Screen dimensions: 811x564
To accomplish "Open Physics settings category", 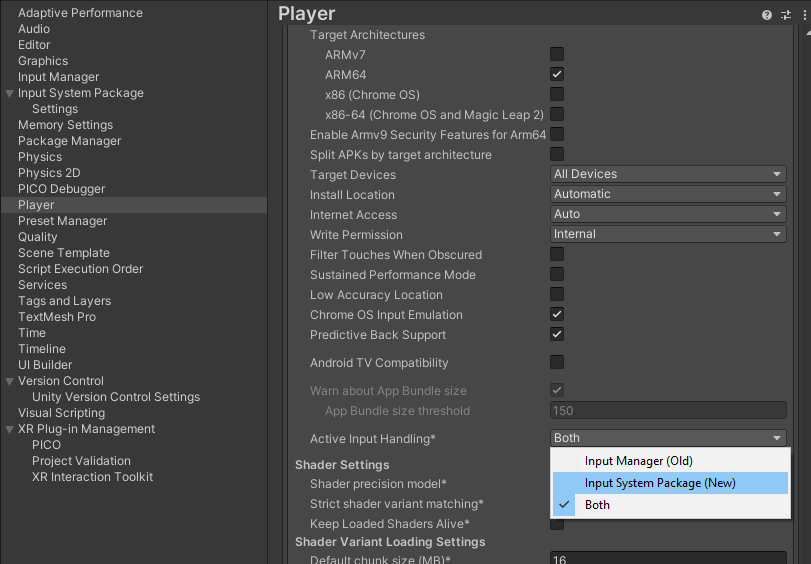I will [x=40, y=157].
